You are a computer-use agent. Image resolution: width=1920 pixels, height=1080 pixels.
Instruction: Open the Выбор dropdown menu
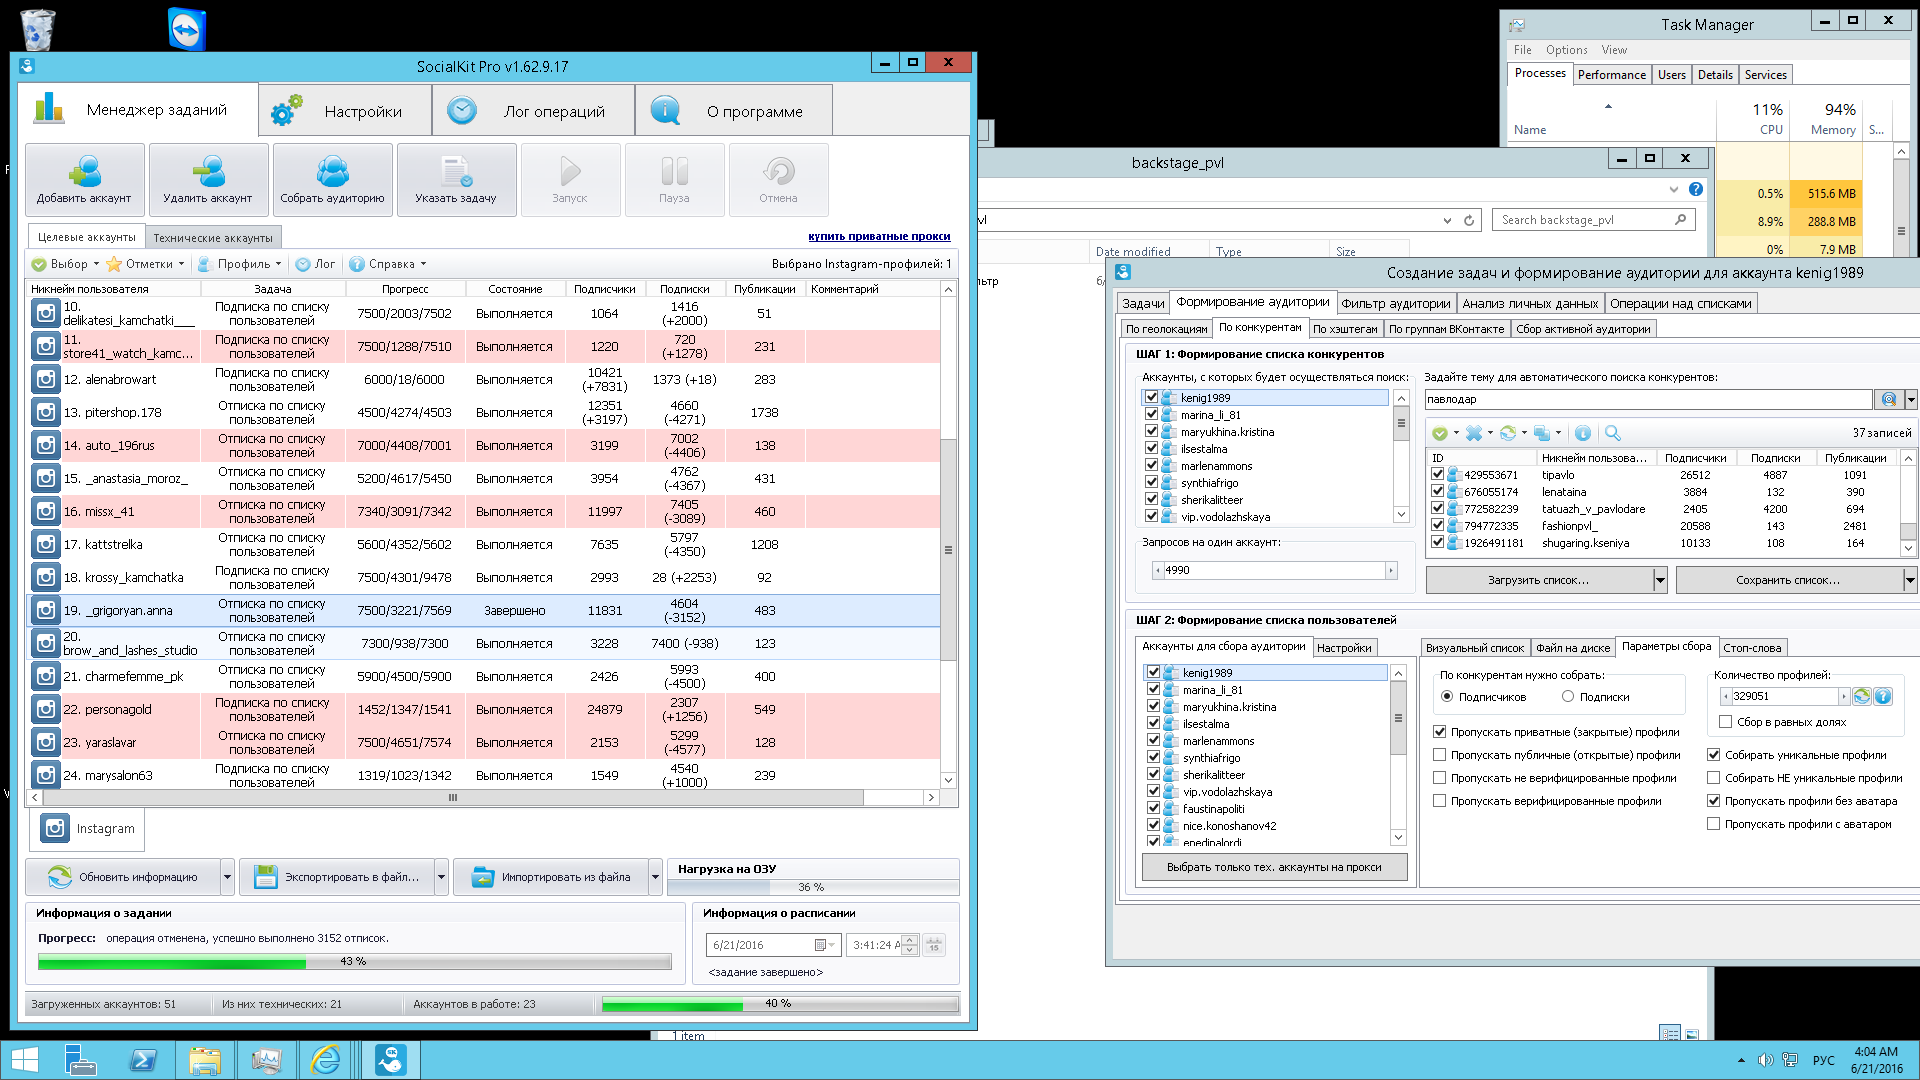(65, 264)
